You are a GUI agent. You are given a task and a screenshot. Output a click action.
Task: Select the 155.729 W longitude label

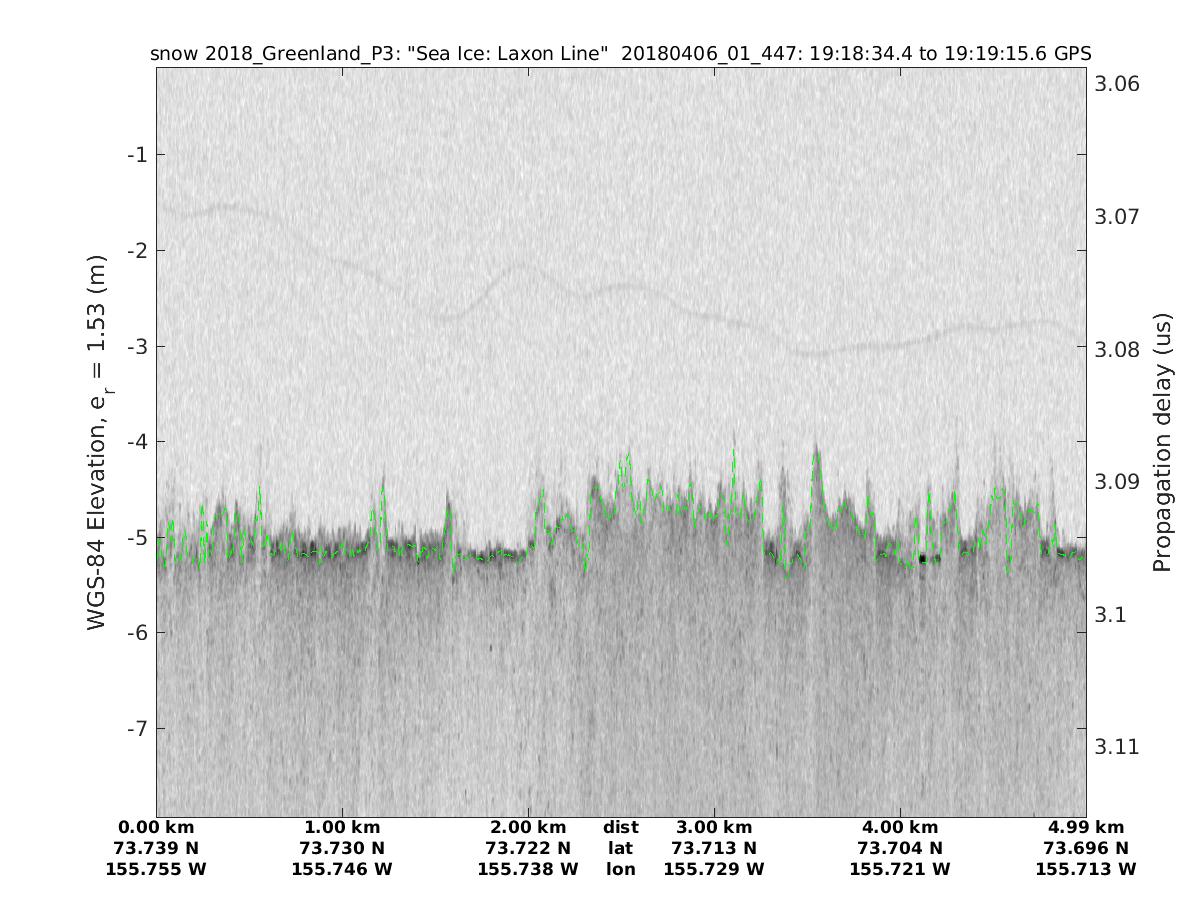[713, 869]
